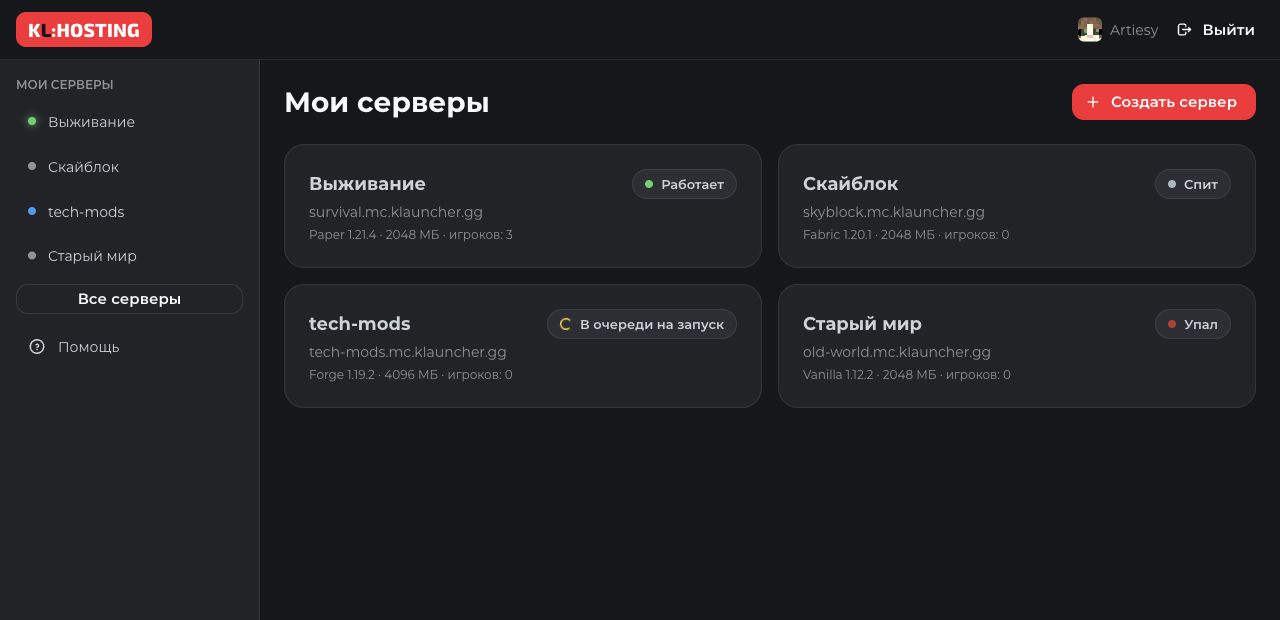Click the grey dot in Спит badge
Image resolution: width=1280 pixels, height=620 pixels.
coord(1172,184)
